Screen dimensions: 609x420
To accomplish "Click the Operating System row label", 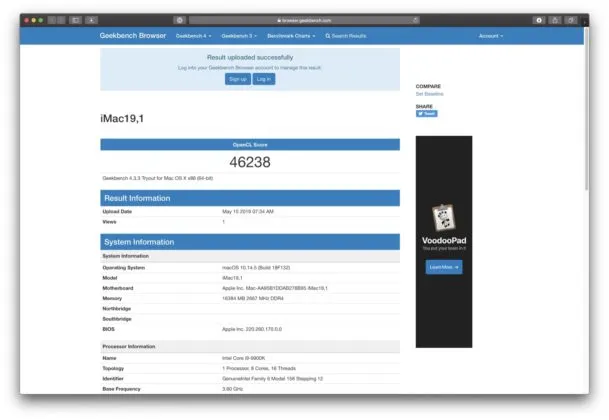I will pyautogui.click(x=124, y=268).
